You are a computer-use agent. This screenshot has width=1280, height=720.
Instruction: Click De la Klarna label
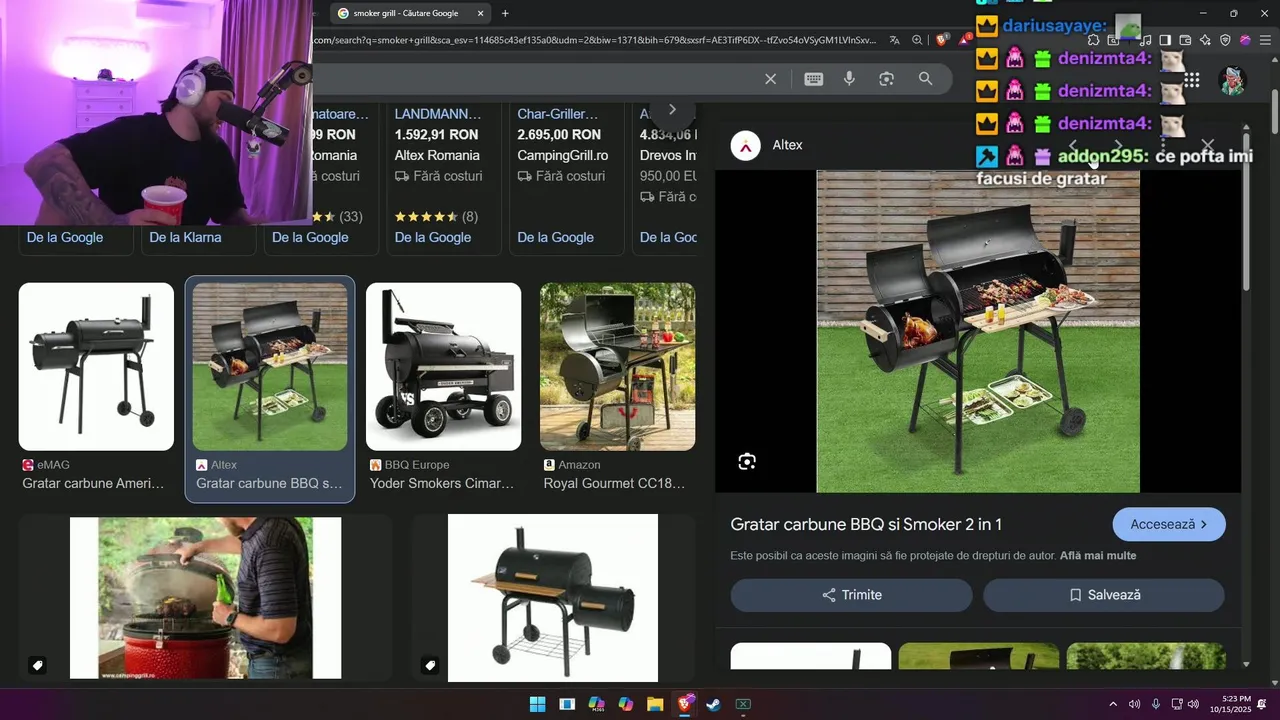(185, 237)
